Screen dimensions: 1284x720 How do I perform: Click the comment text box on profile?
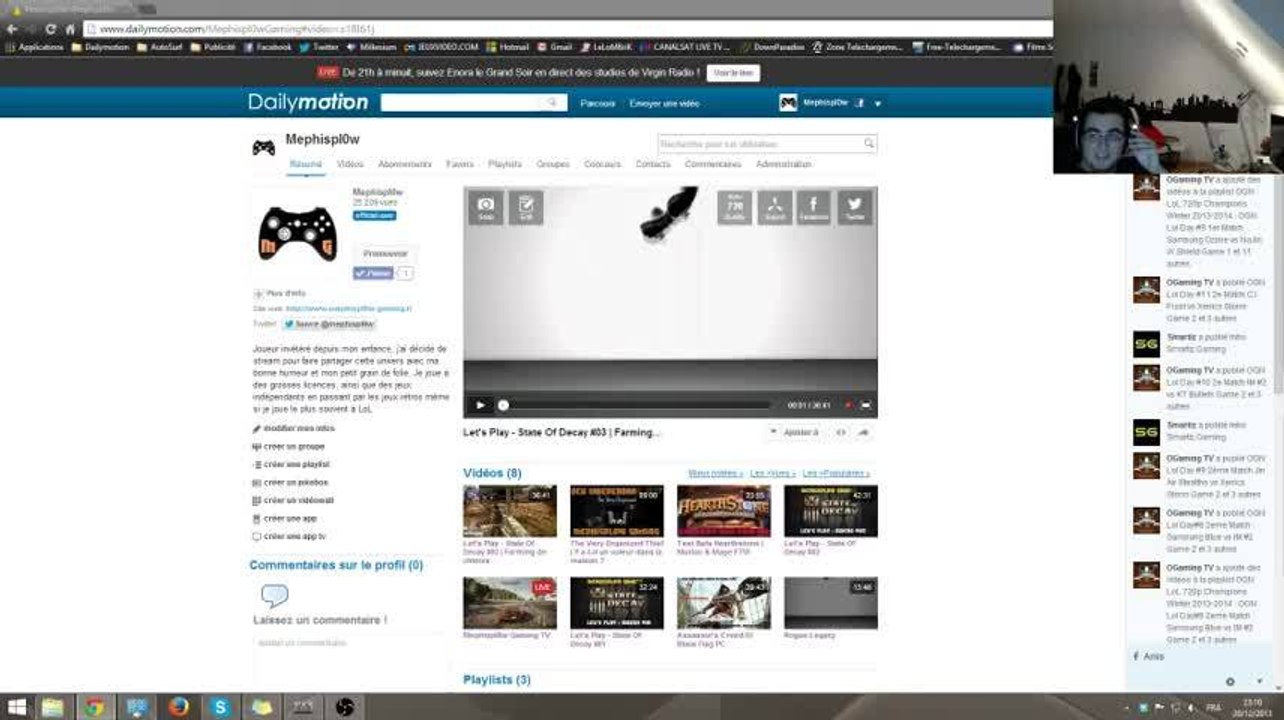350,643
